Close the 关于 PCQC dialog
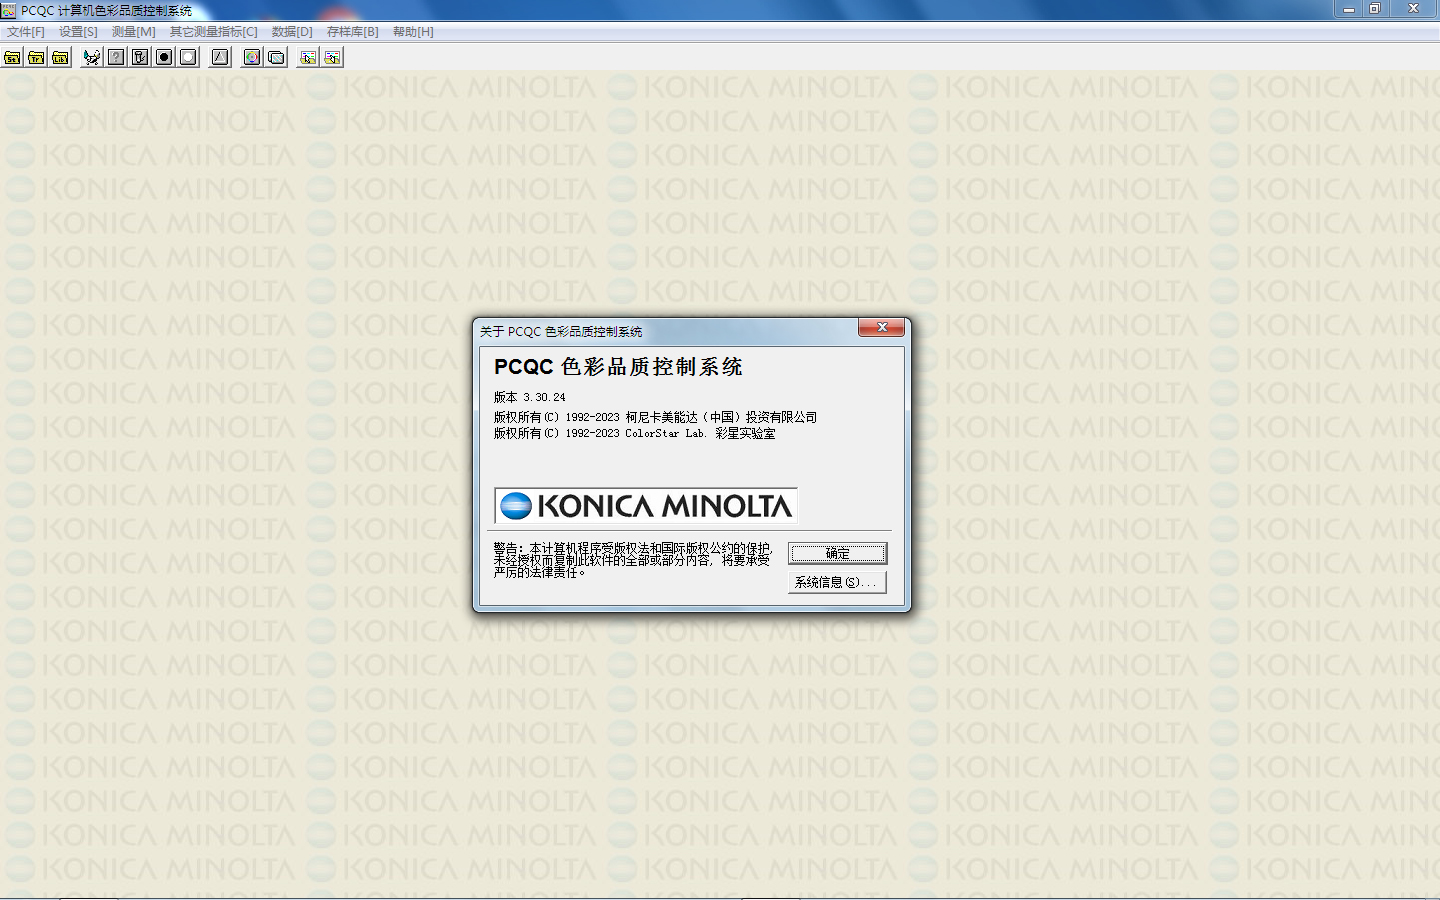 pos(882,327)
